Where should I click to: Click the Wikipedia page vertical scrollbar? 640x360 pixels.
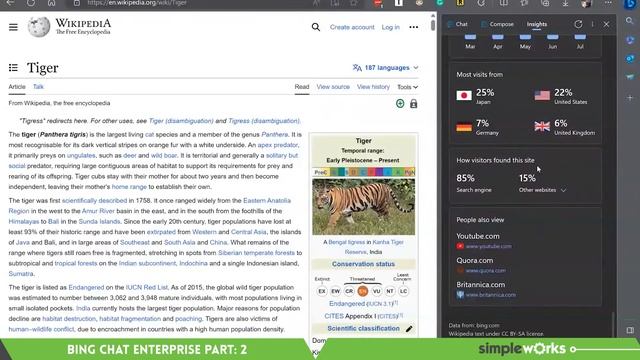click(x=433, y=24)
